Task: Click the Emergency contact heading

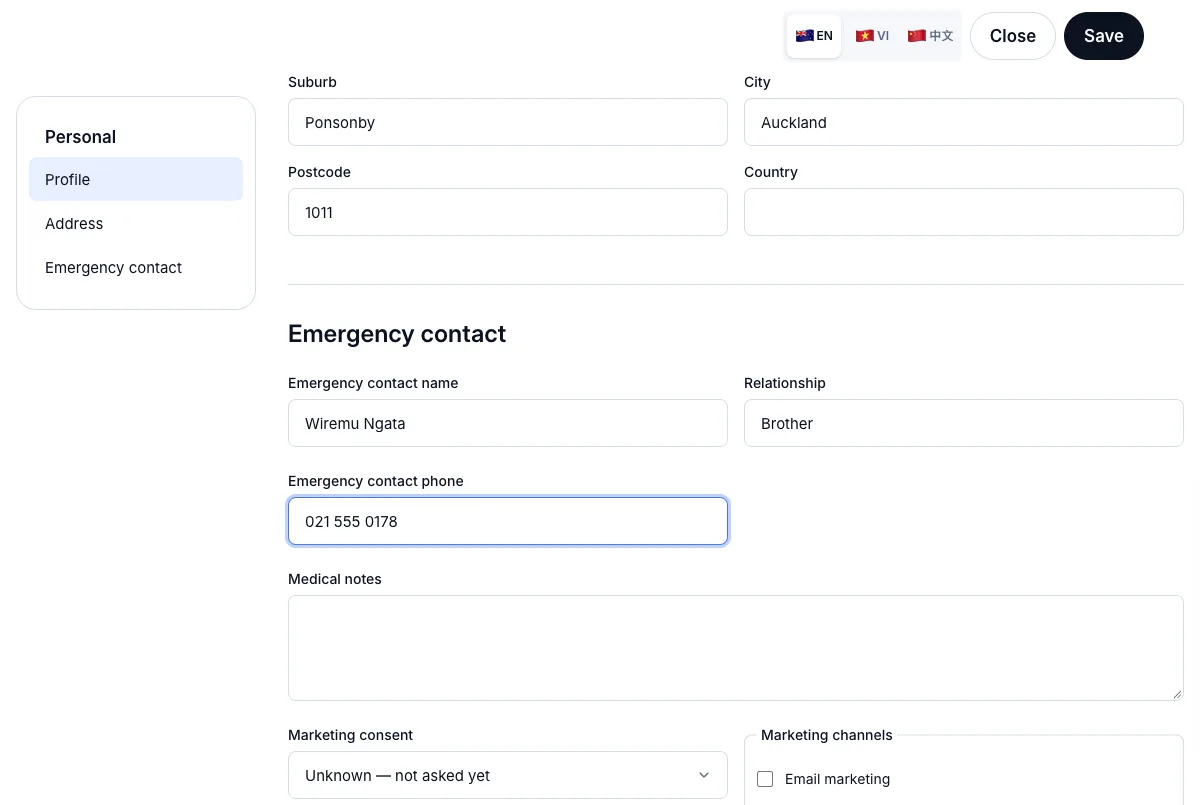Action: (x=397, y=333)
